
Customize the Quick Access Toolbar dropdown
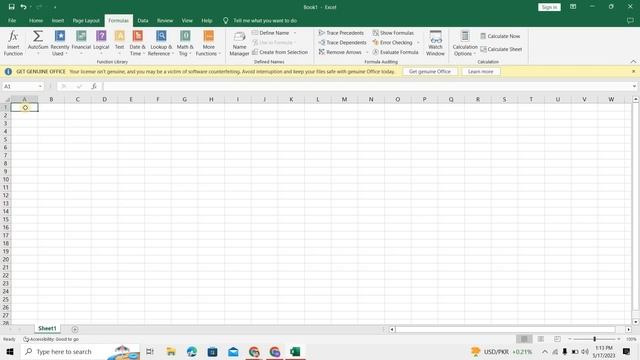point(55,7)
